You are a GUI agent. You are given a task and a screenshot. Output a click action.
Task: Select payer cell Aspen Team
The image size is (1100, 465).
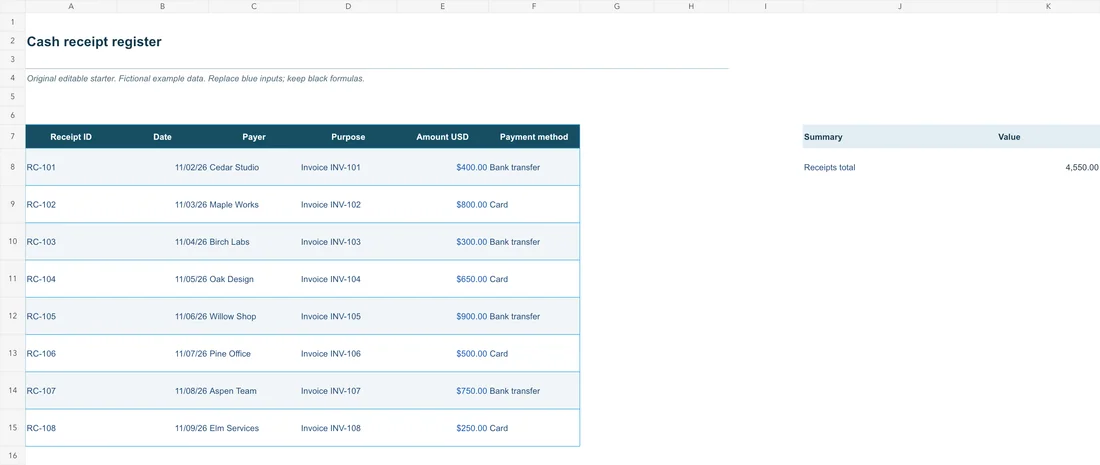click(254, 391)
